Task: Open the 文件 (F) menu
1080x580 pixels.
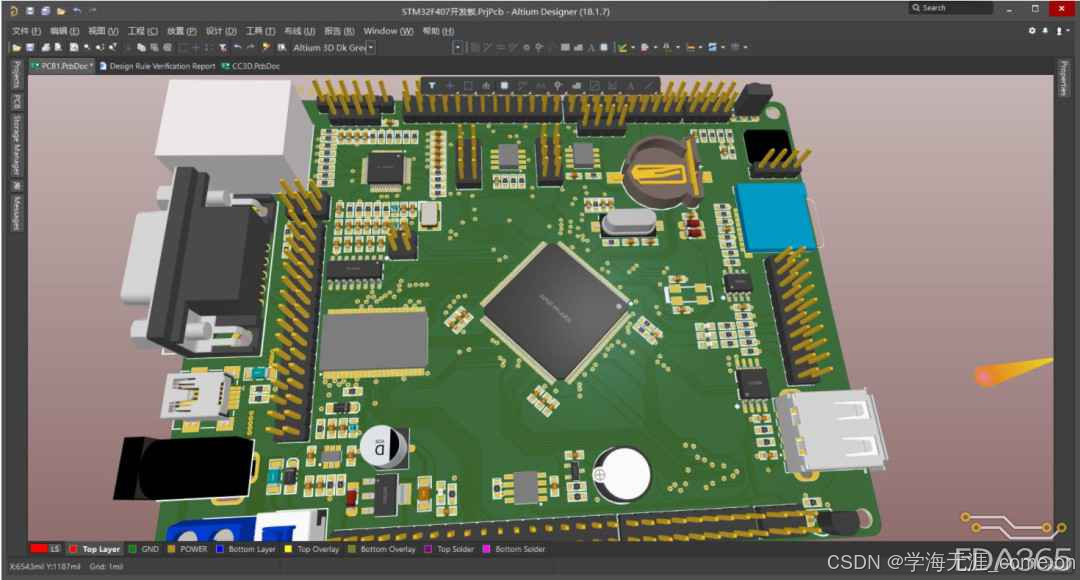Action: [x=26, y=31]
